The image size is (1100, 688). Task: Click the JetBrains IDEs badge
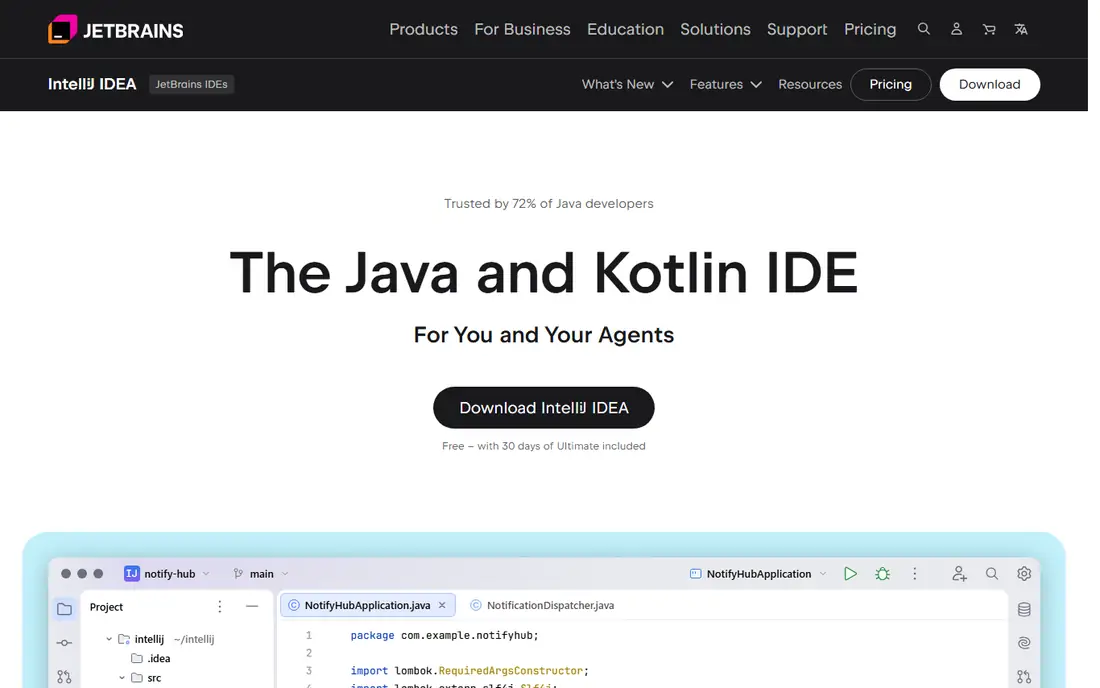point(192,84)
